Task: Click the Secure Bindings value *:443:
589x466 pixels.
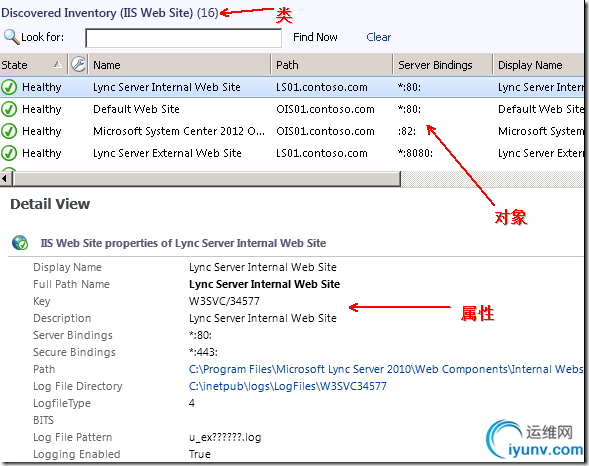Action: coord(203,352)
